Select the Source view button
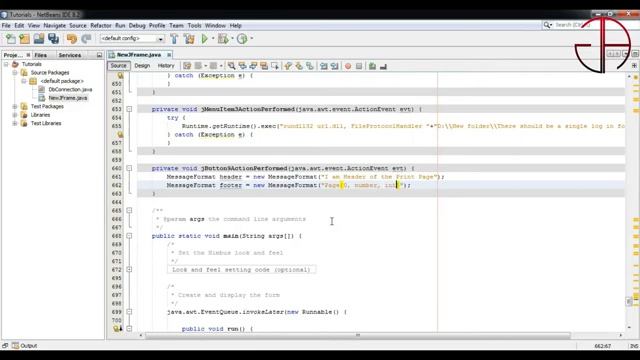This screenshot has height=360, width=640. (x=118, y=65)
